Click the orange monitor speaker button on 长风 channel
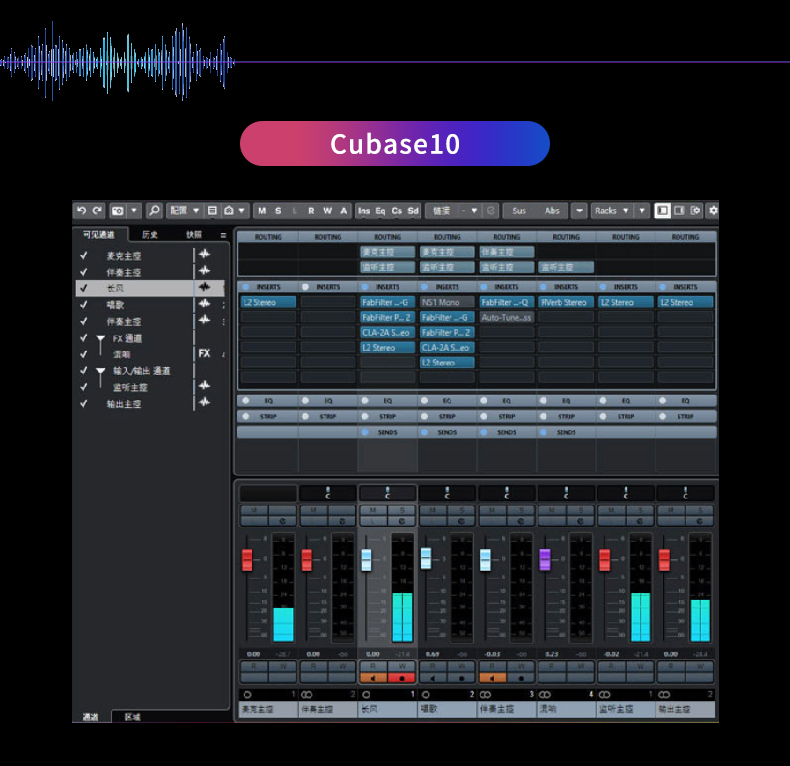 373,678
